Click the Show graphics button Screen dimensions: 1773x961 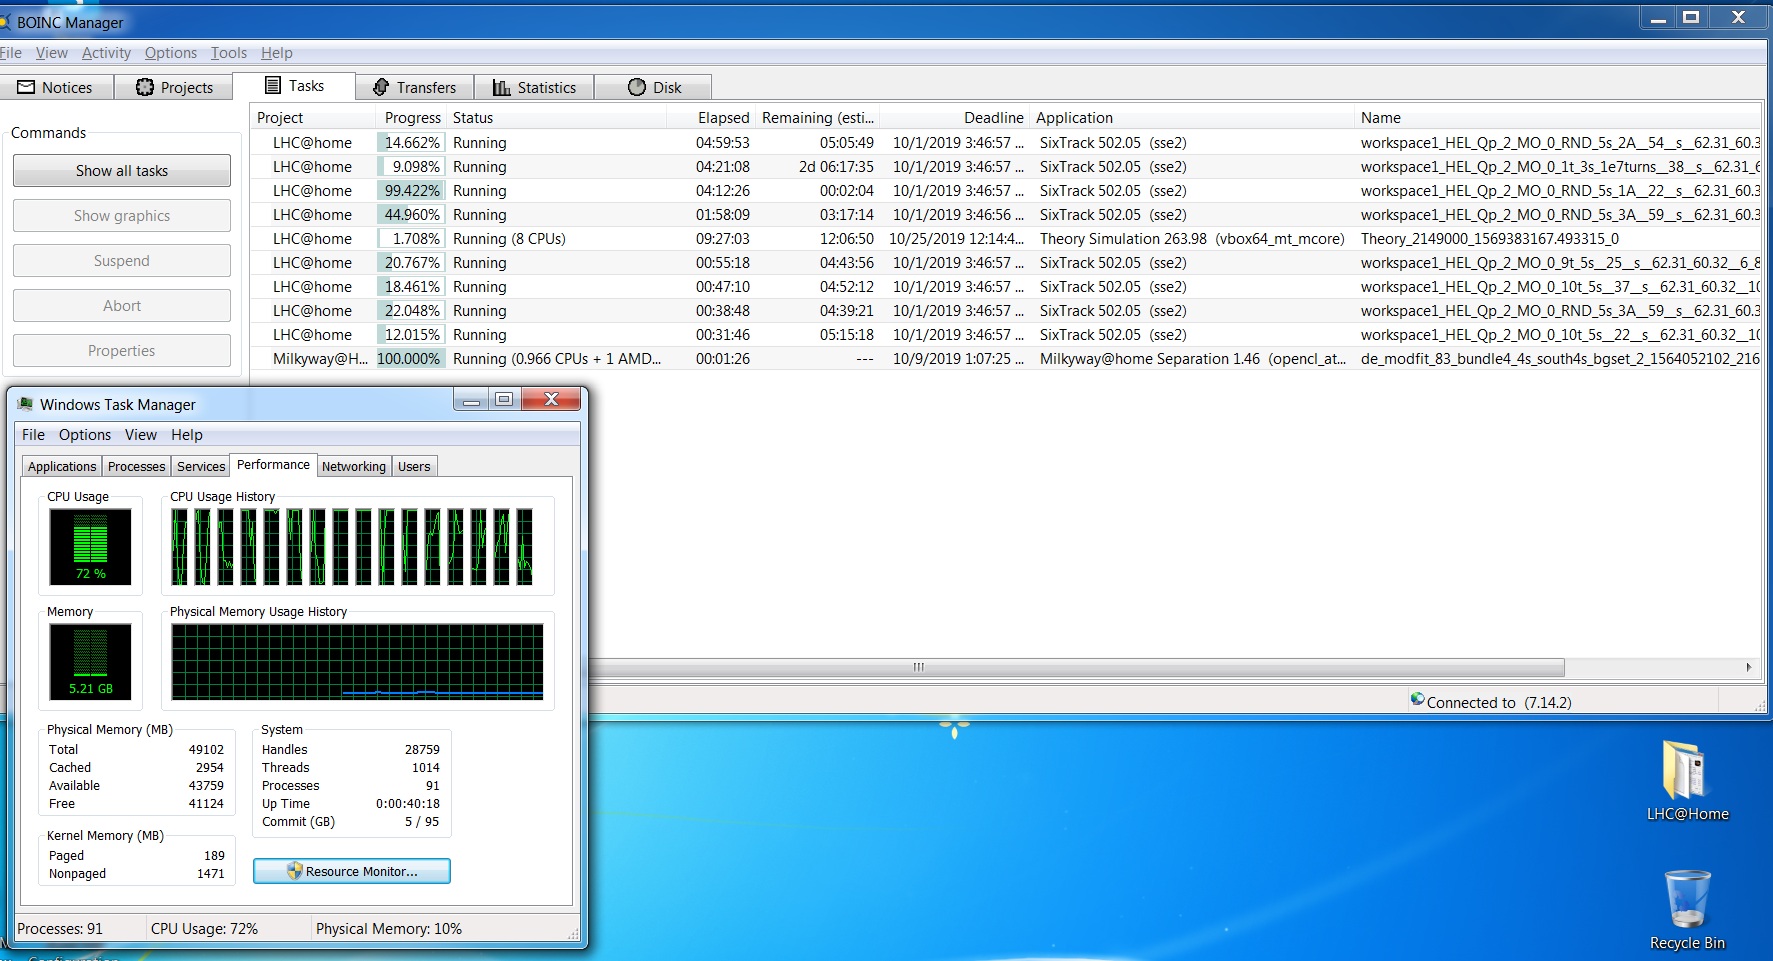coord(122,216)
